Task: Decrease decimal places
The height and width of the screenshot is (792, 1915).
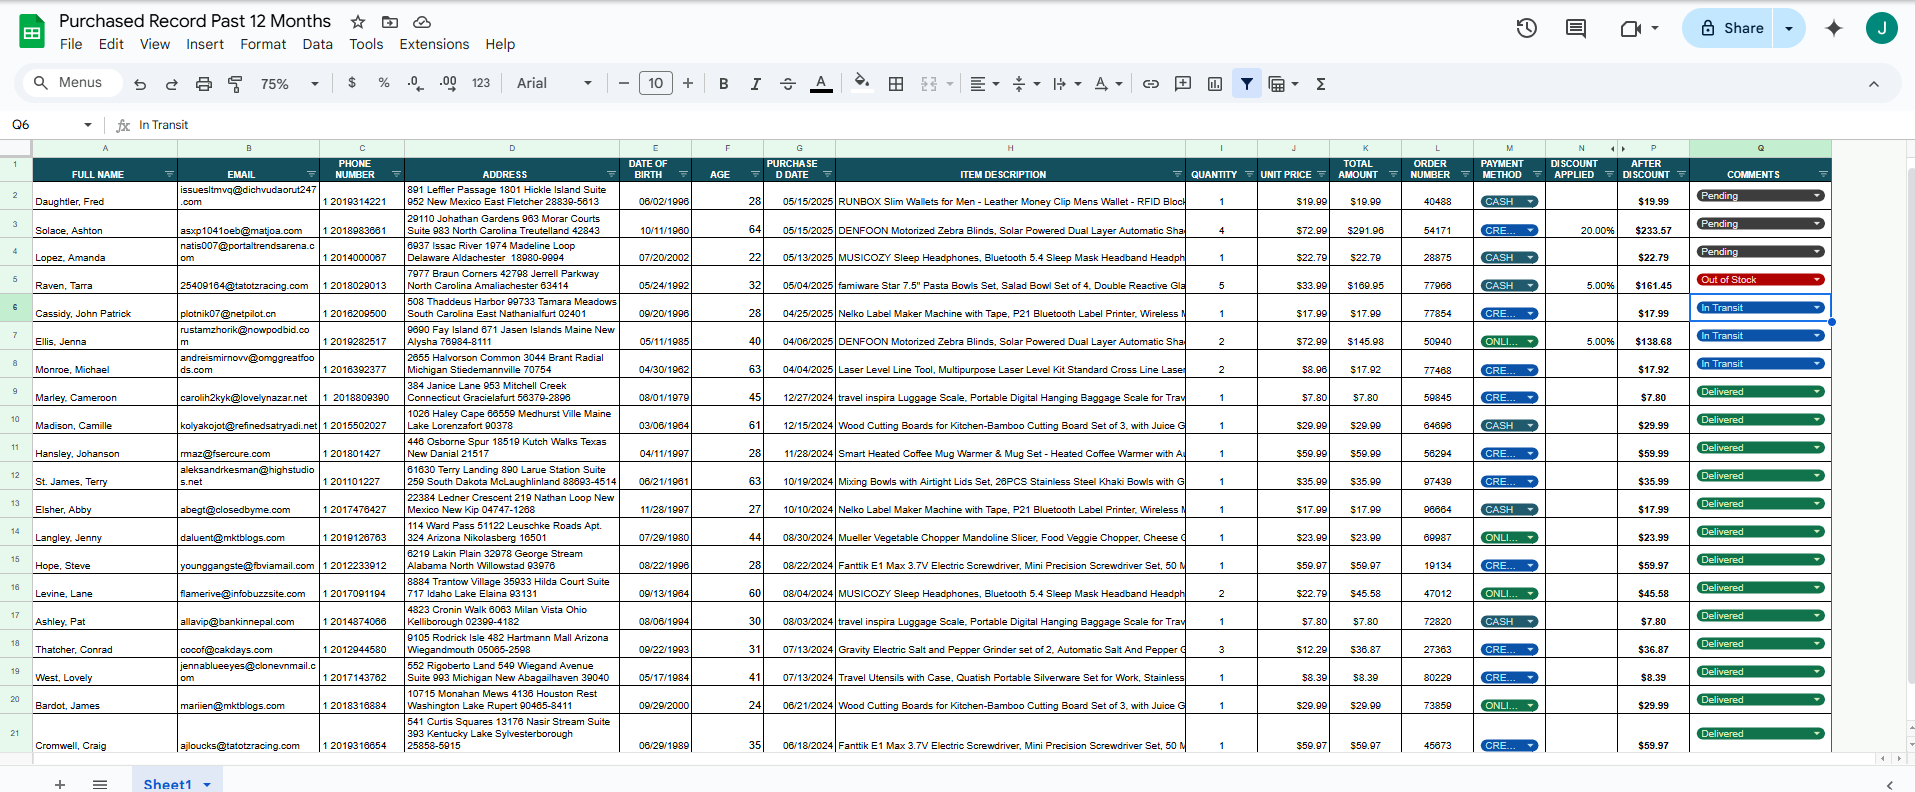Action: [x=416, y=83]
